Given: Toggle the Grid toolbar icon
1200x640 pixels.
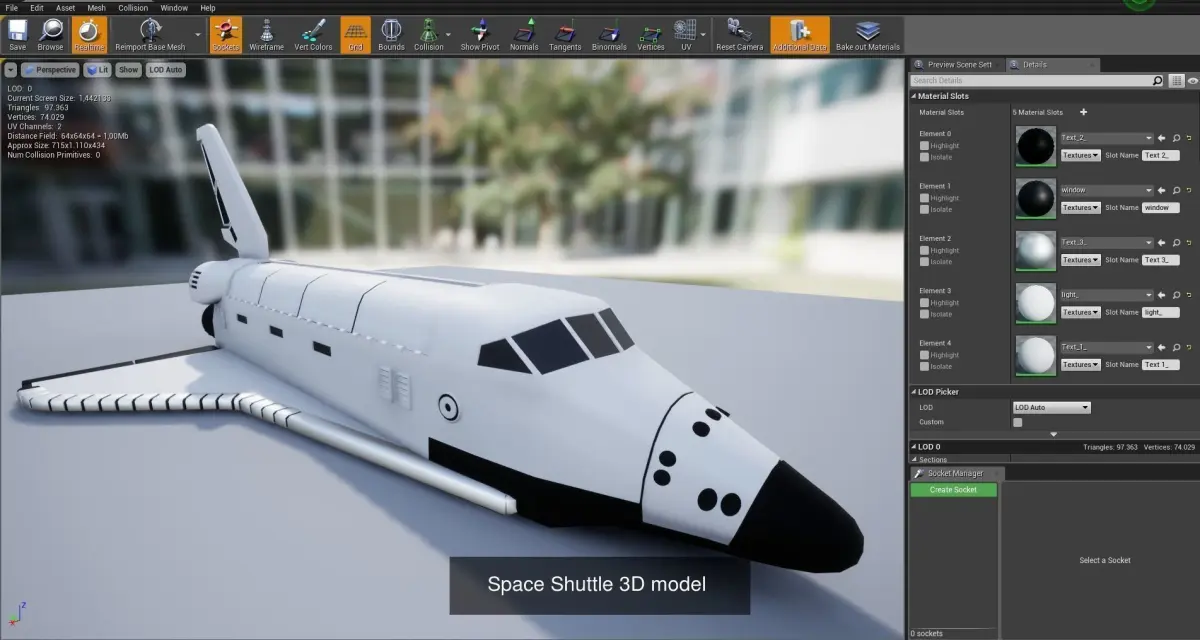Looking at the screenshot, I should click(355, 34).
